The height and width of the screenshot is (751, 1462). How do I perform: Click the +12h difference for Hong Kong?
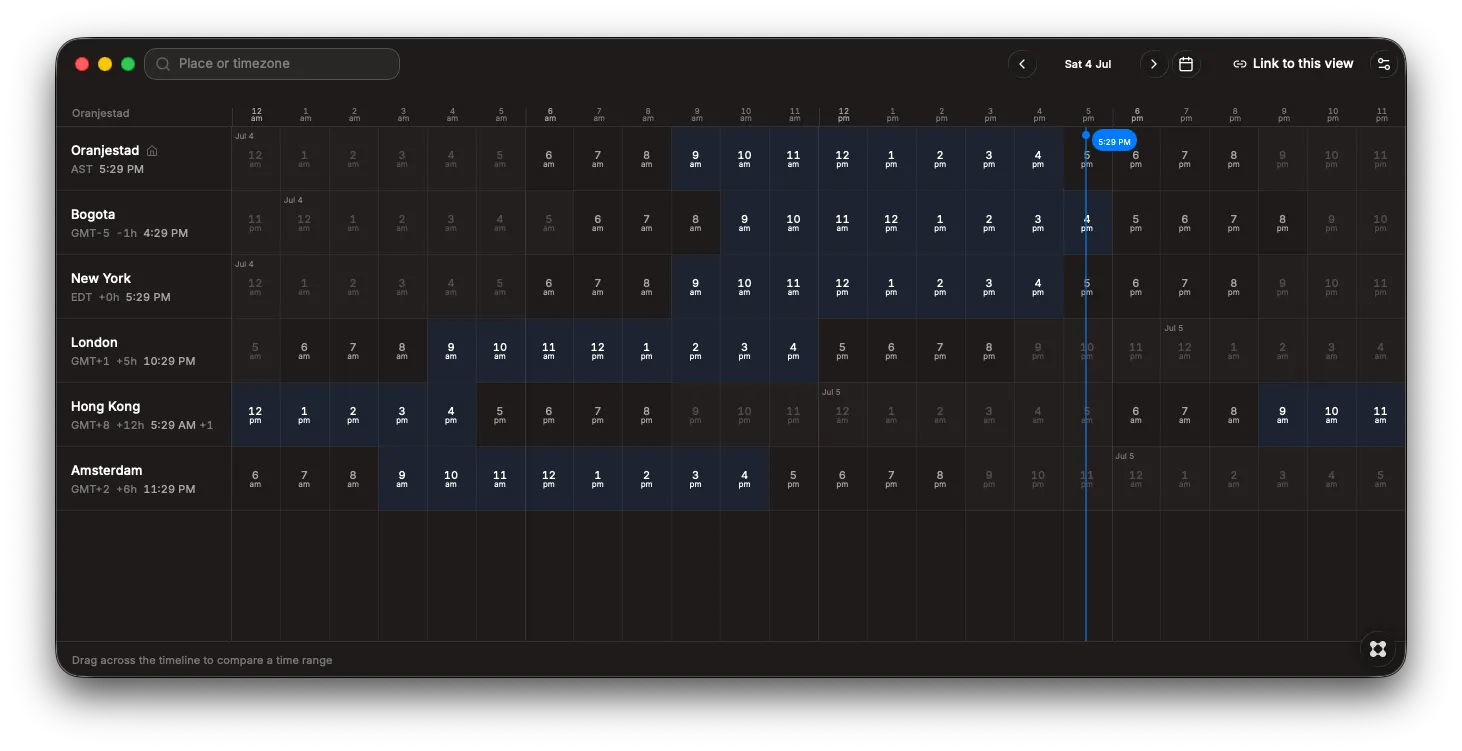[130, 425]
